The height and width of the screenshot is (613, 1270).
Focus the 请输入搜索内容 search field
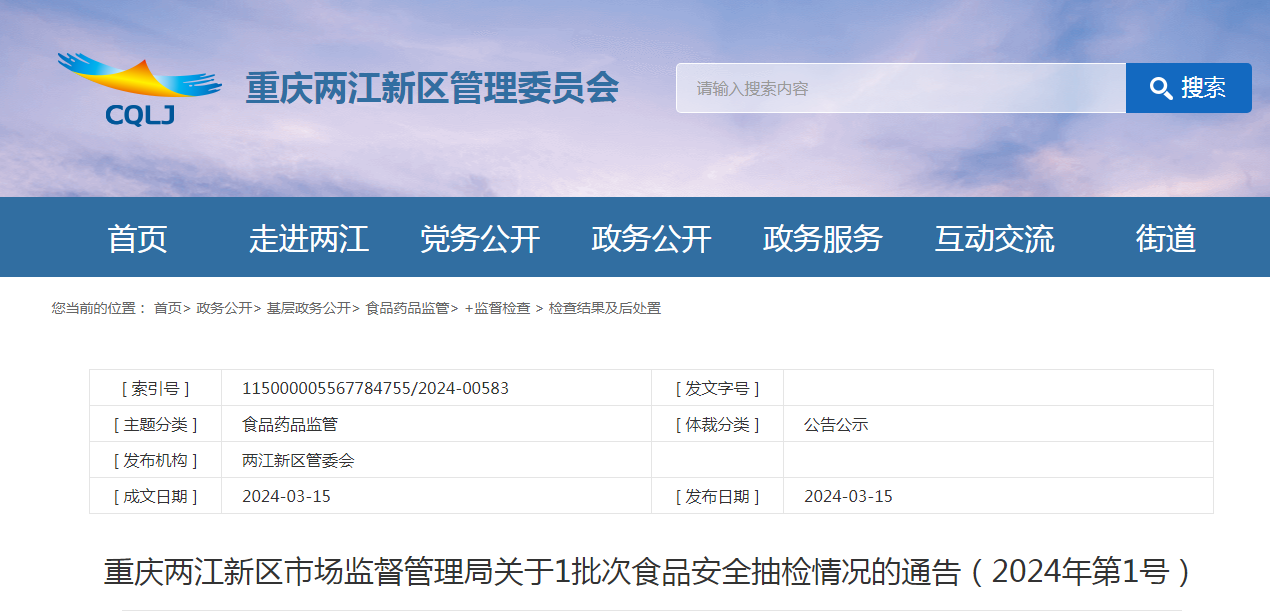(901, 88)
